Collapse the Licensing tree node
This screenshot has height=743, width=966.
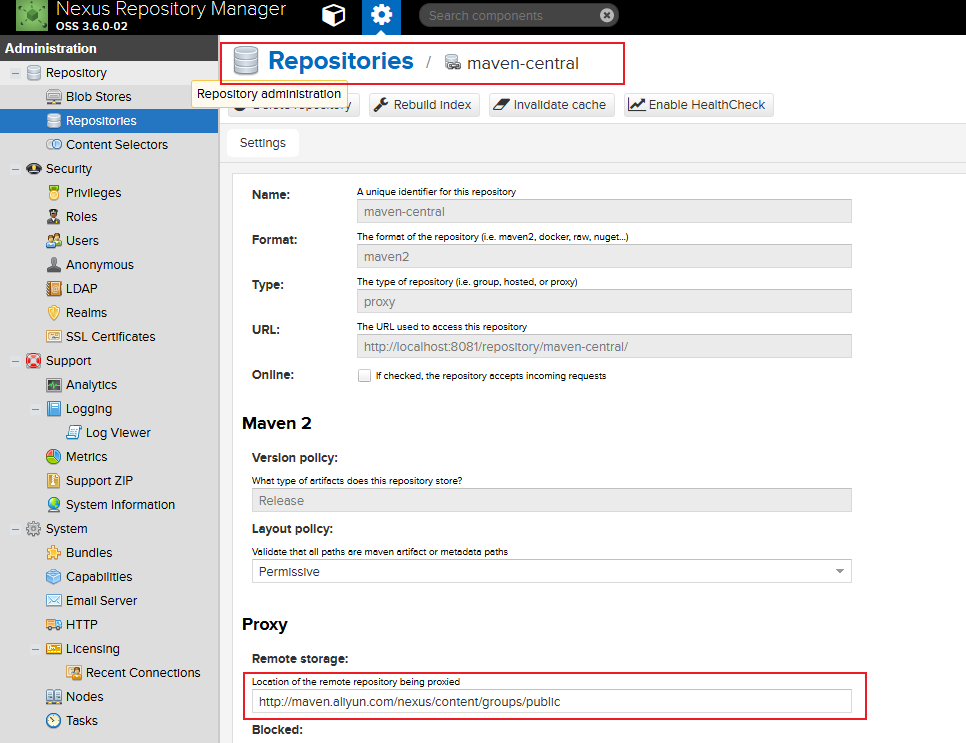[35, 649]
